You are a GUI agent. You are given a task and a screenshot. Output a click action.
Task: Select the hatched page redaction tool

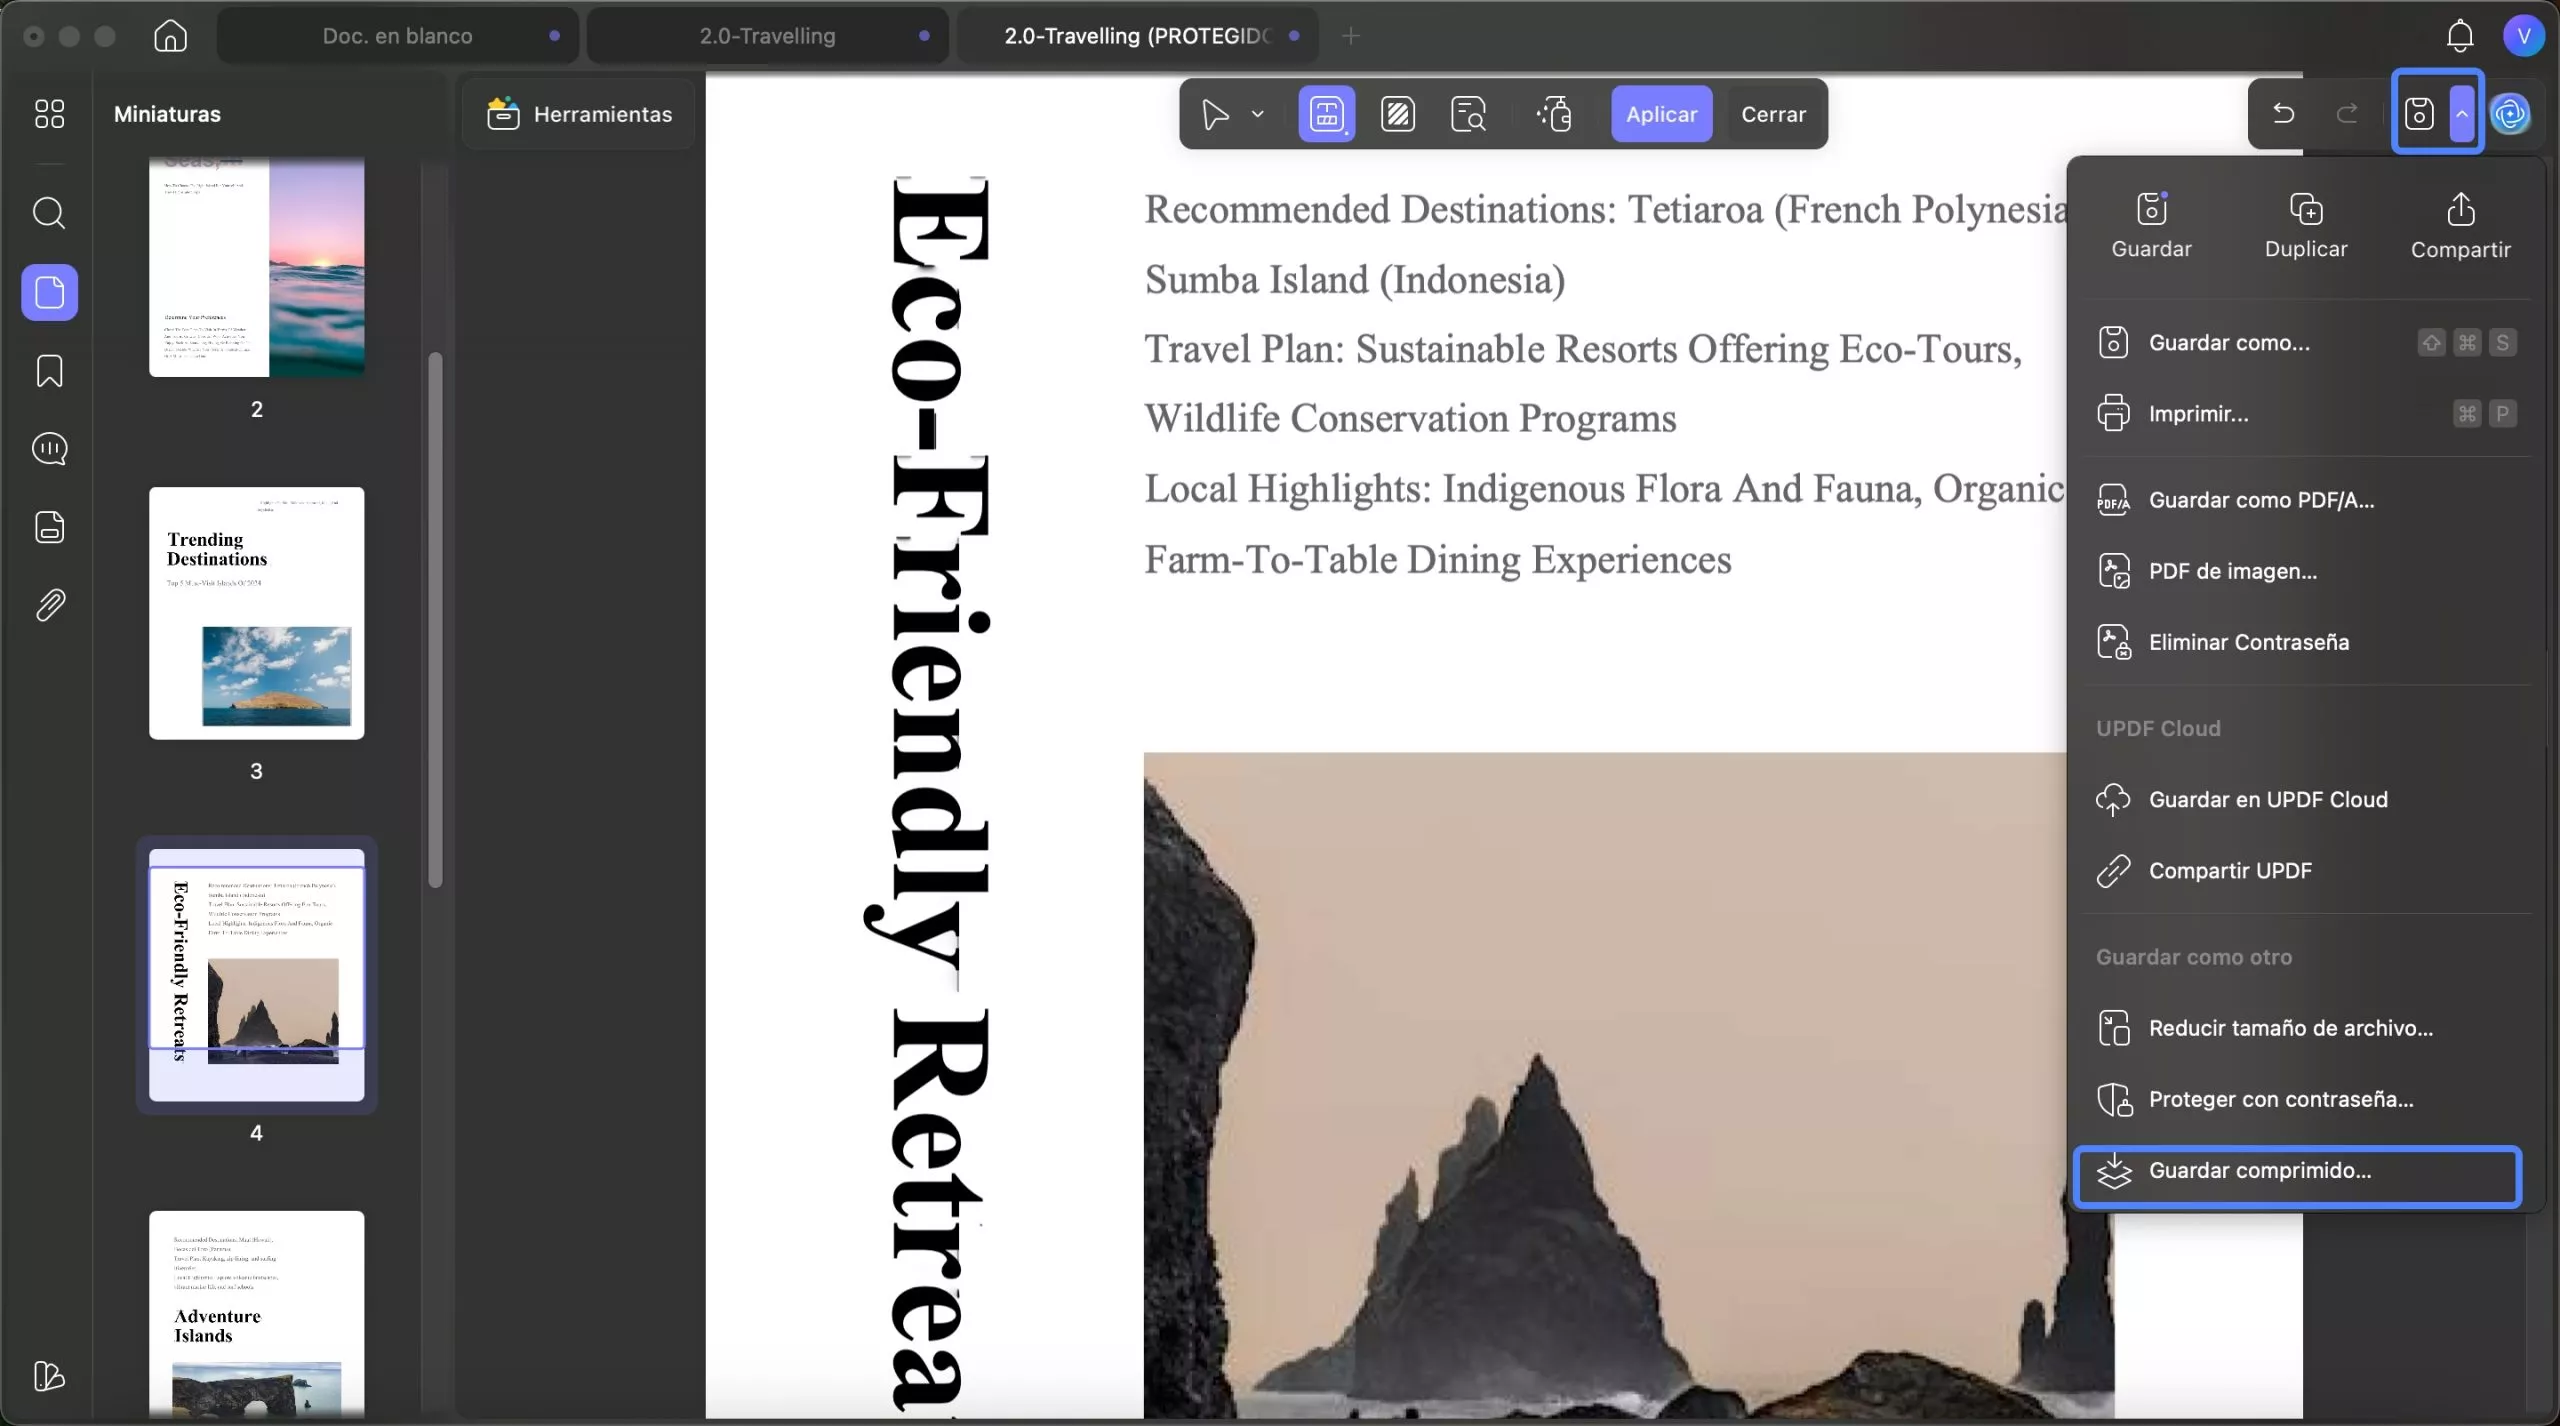(x=1397, y=114)
